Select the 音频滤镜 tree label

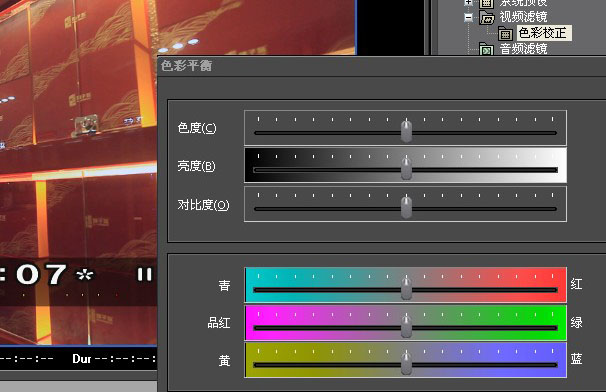[523, 49]
